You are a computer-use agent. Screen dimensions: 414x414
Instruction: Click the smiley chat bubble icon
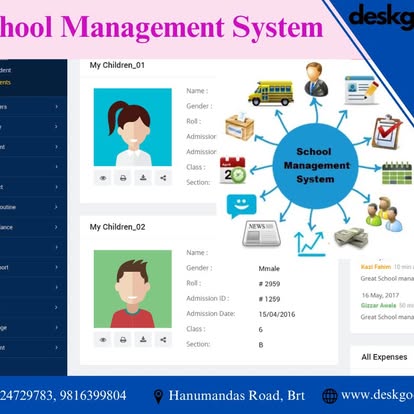pyautogui.click(x=241, y=205)
